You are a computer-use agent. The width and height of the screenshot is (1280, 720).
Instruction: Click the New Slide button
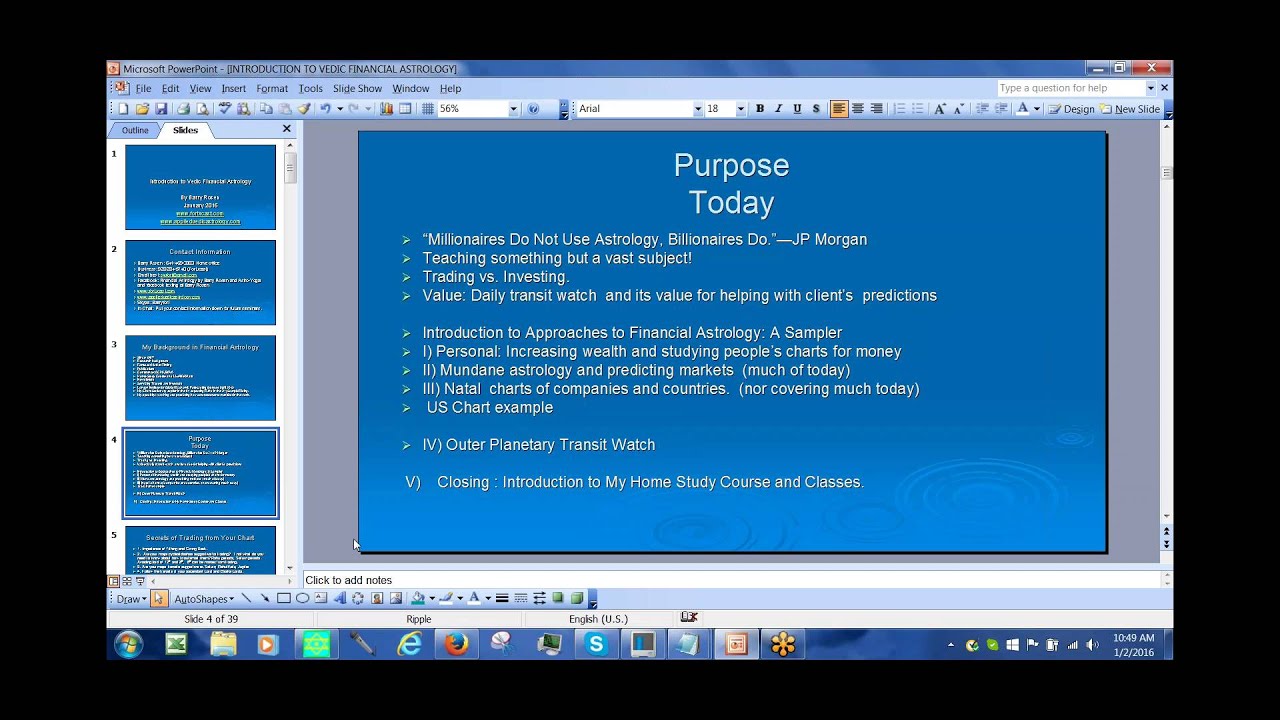1130,109
